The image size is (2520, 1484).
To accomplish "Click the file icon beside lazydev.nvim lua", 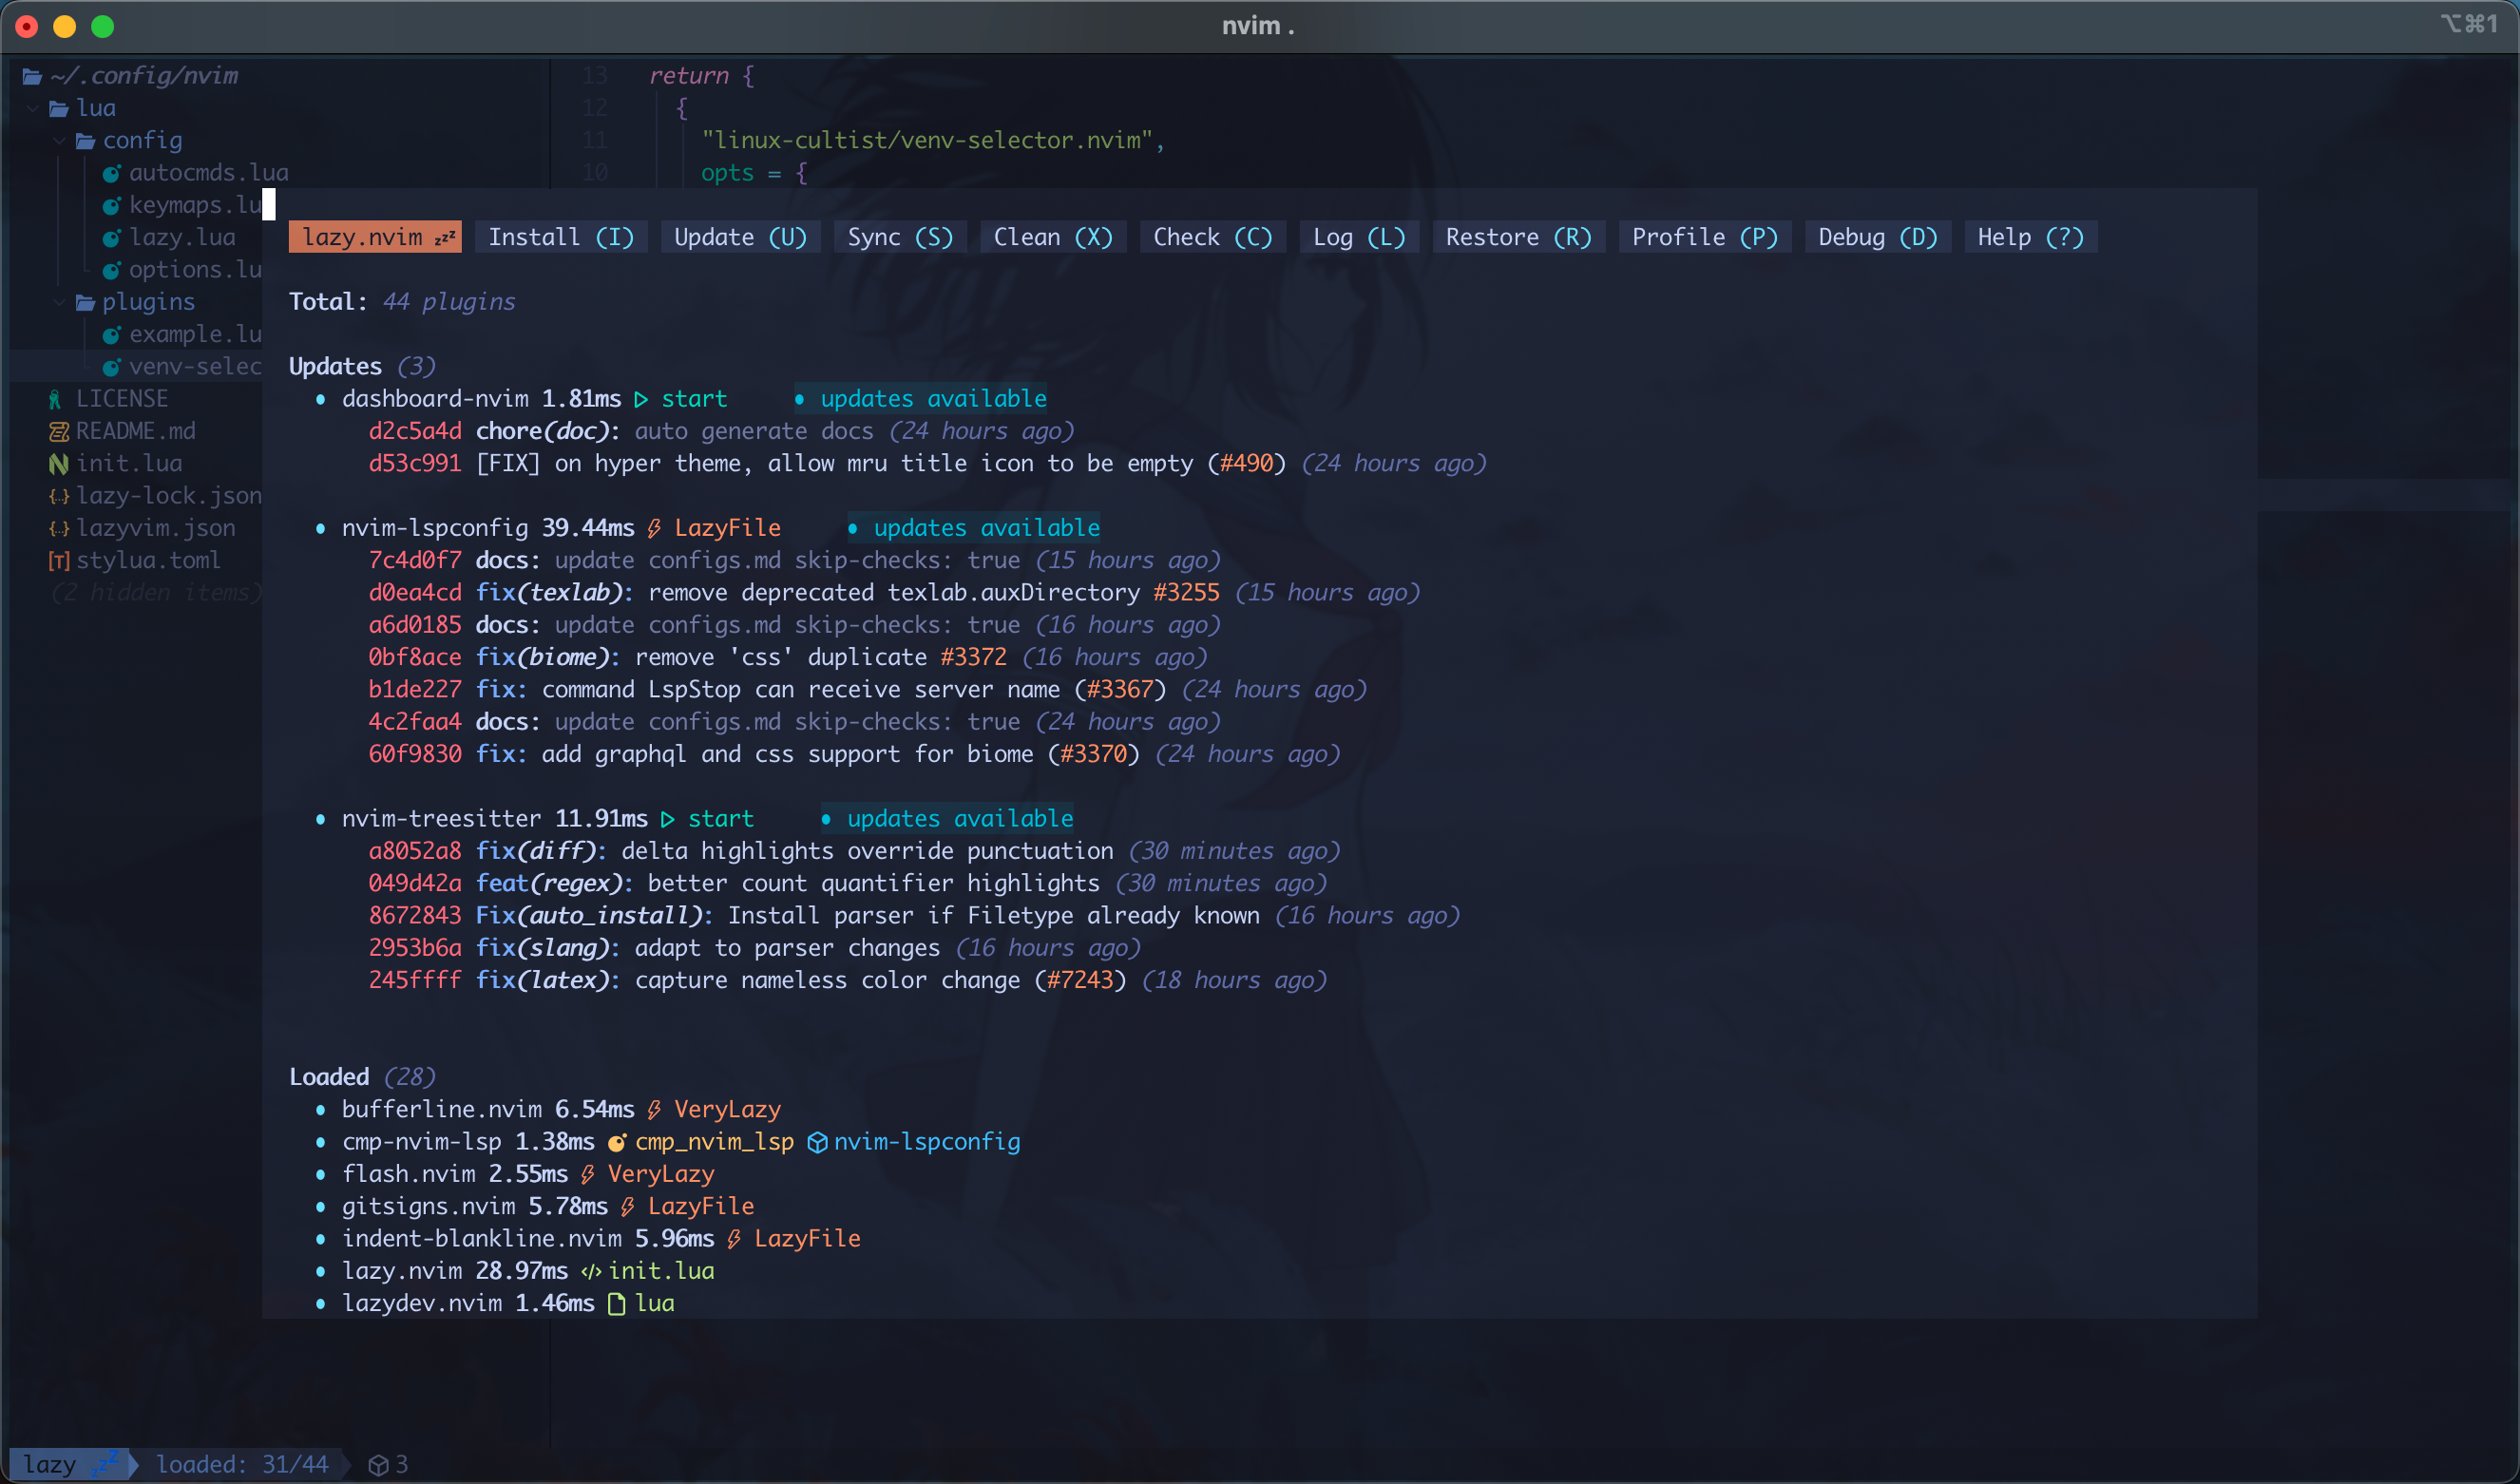I will (x=617, y=1304).
